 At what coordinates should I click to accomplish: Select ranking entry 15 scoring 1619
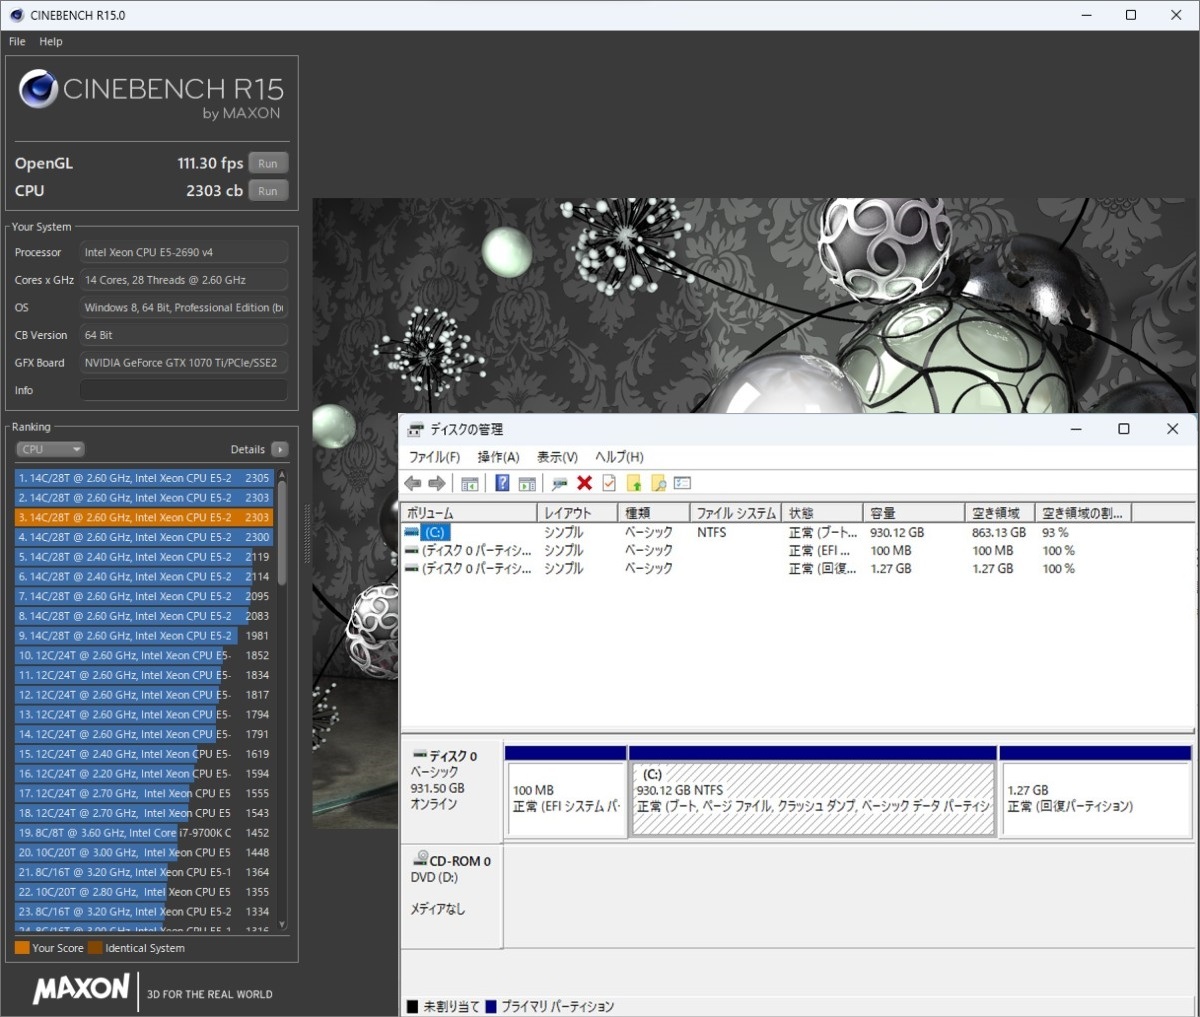144,754
